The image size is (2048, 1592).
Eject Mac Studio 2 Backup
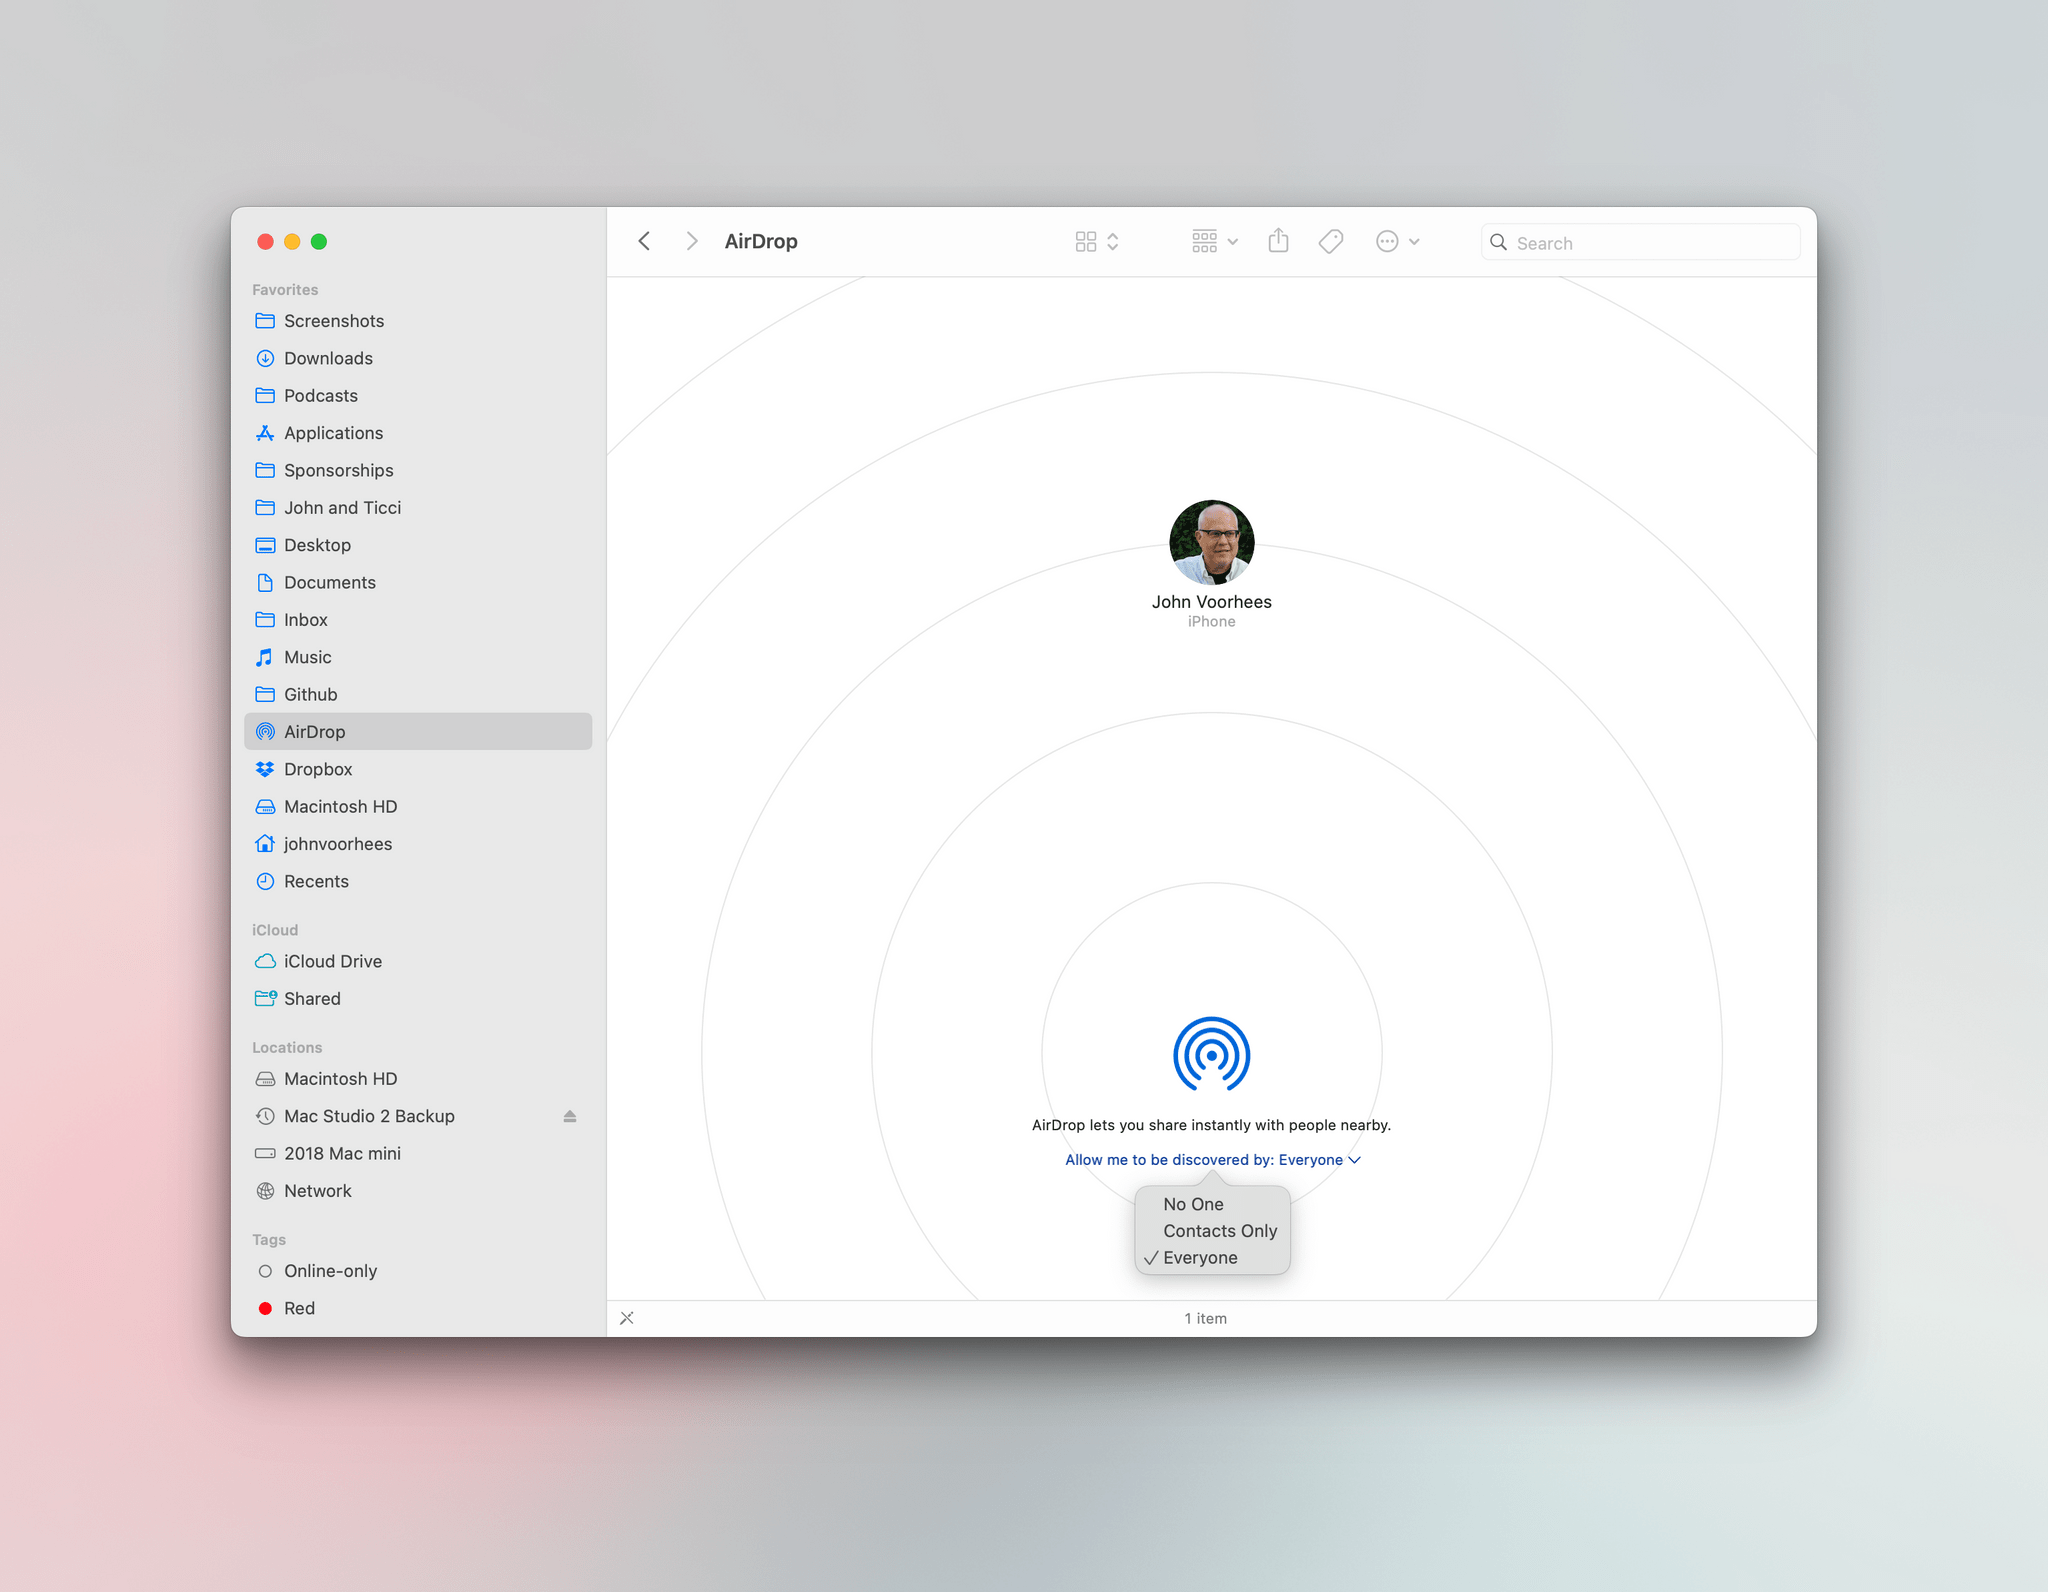pyautogui.click(x=570, y=1116)
